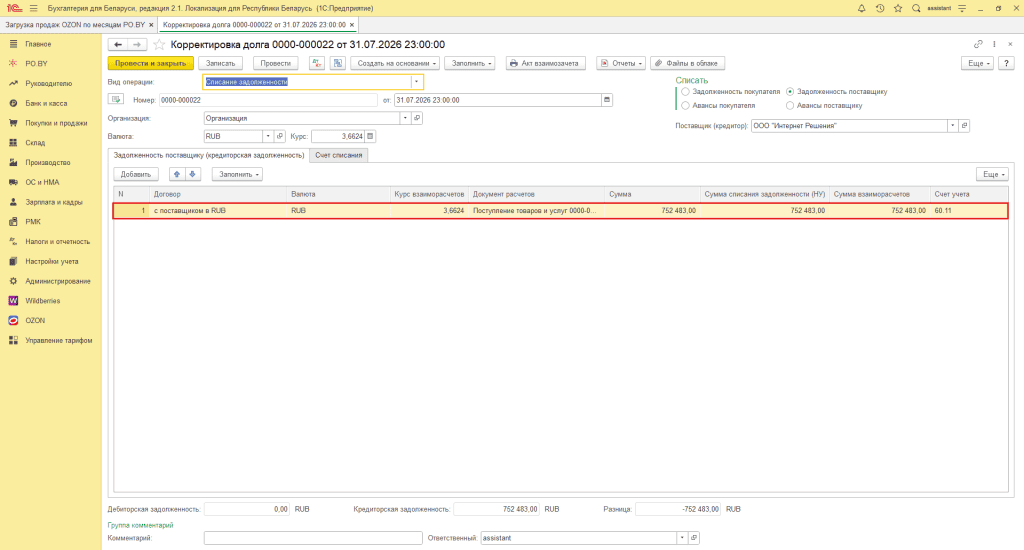Open RUB currency reference card icon
1024x550 pixels.
(280, 137)
